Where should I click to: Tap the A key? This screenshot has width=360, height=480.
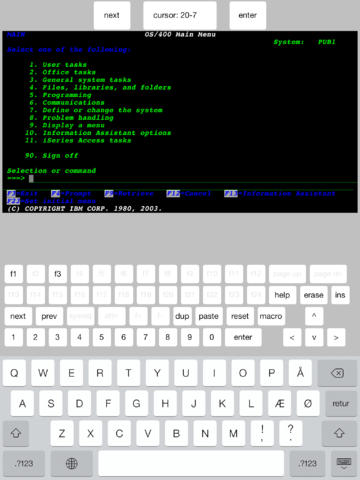point(22,403)
